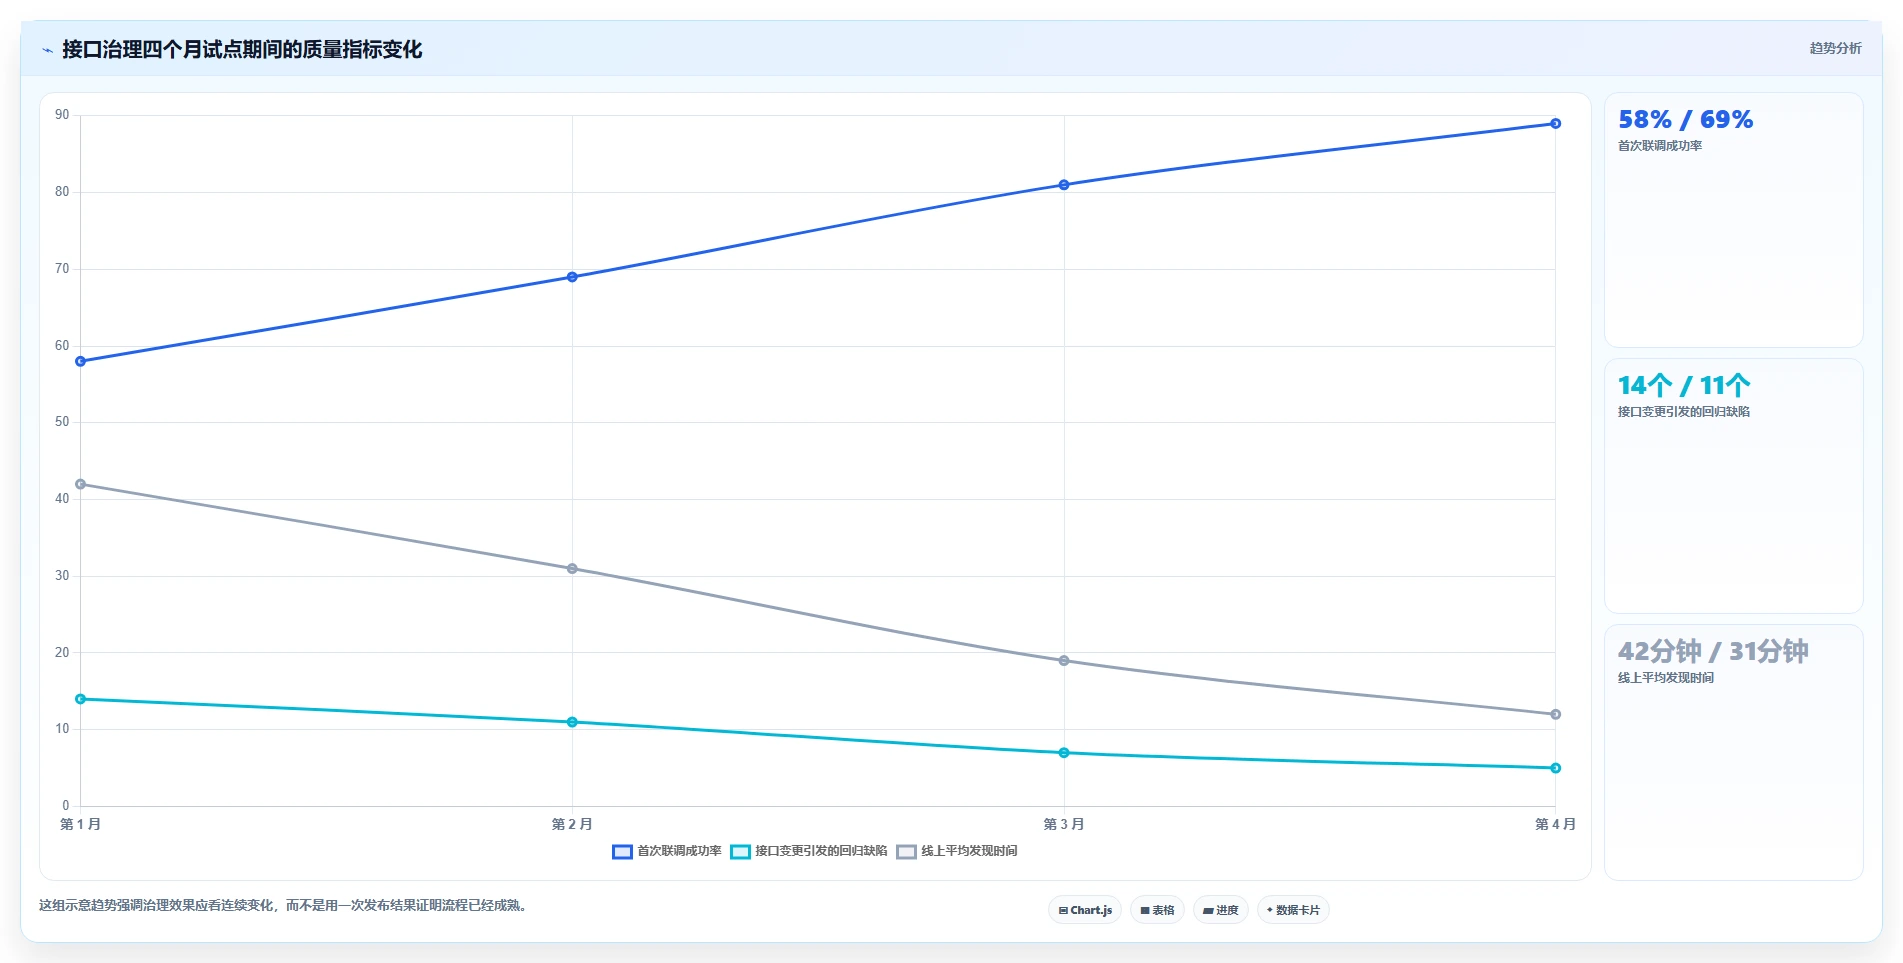Click the trend icon beside the chart title
Screen dimensions: 1903x963
tap(47, 50)
